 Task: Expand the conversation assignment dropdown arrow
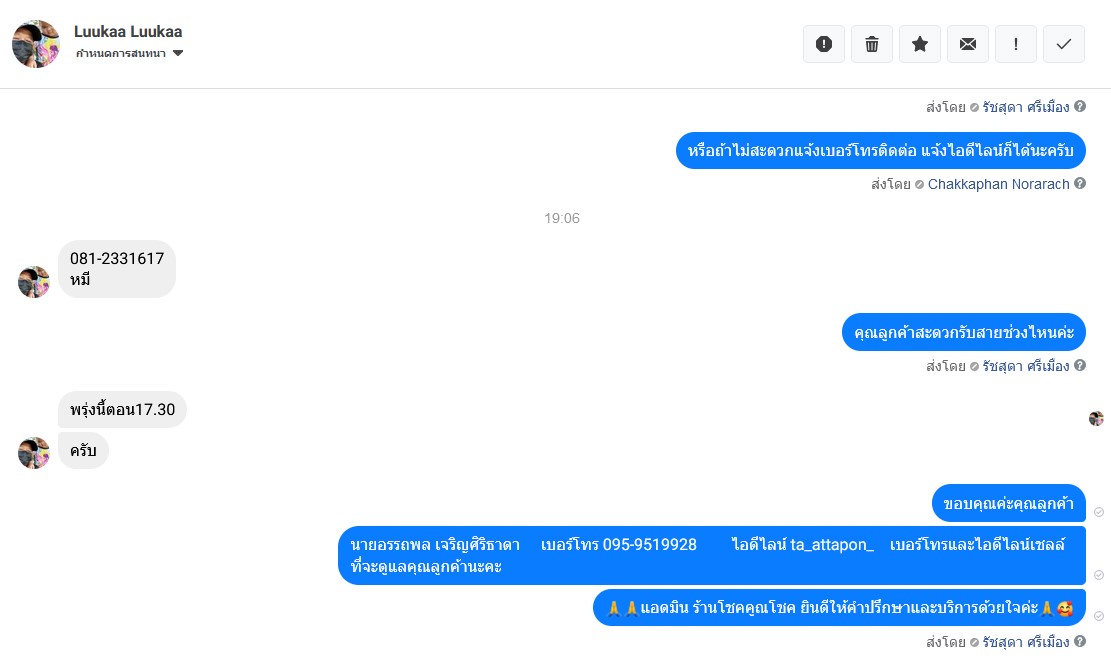(178, 53)
